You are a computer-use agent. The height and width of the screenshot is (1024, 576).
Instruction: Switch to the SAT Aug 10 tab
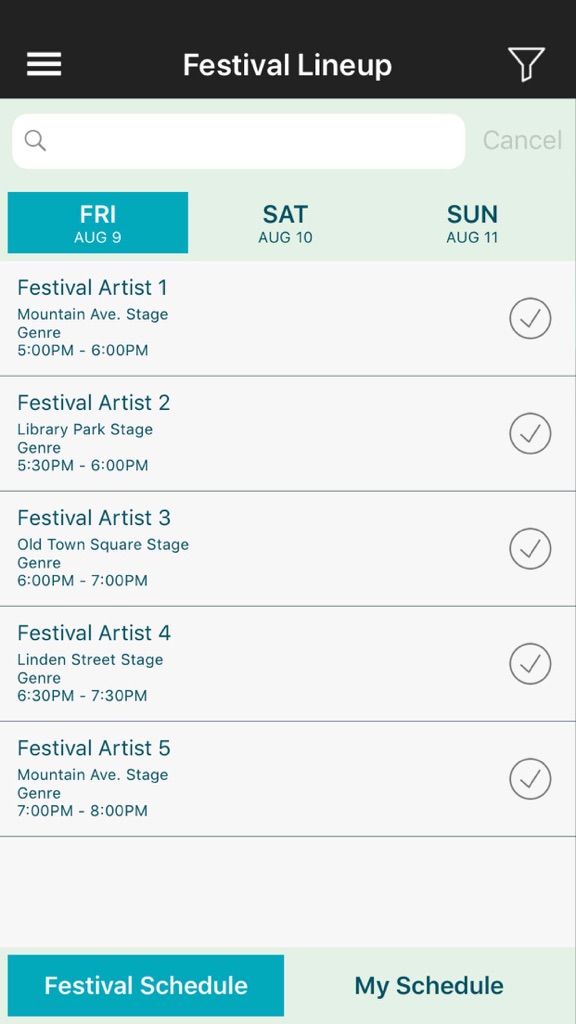click(285, 223)
